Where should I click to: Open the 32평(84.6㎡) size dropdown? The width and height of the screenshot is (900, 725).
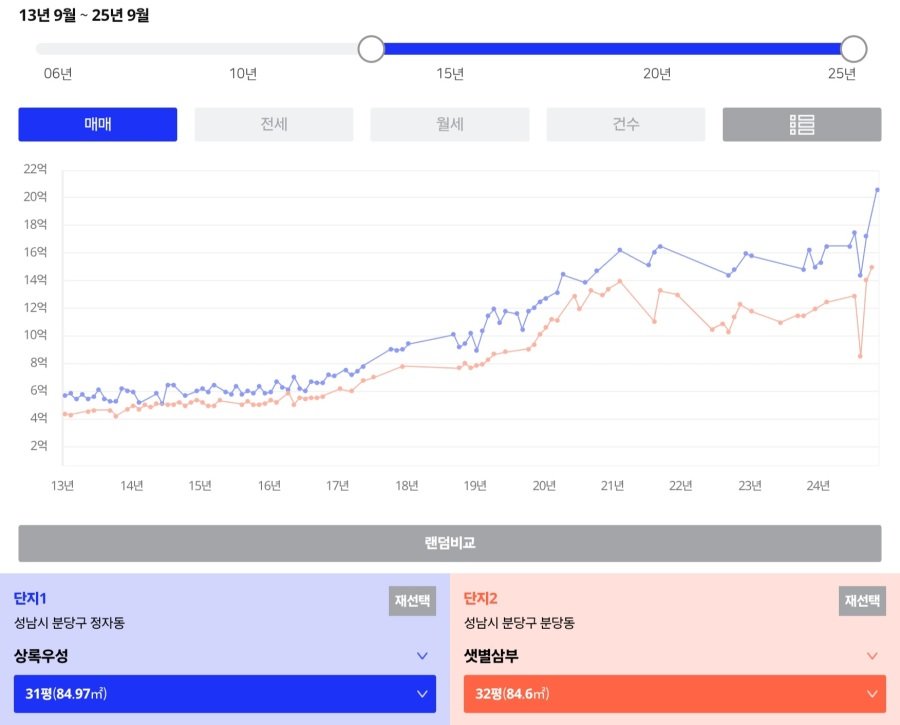click(x=675, y=694)
